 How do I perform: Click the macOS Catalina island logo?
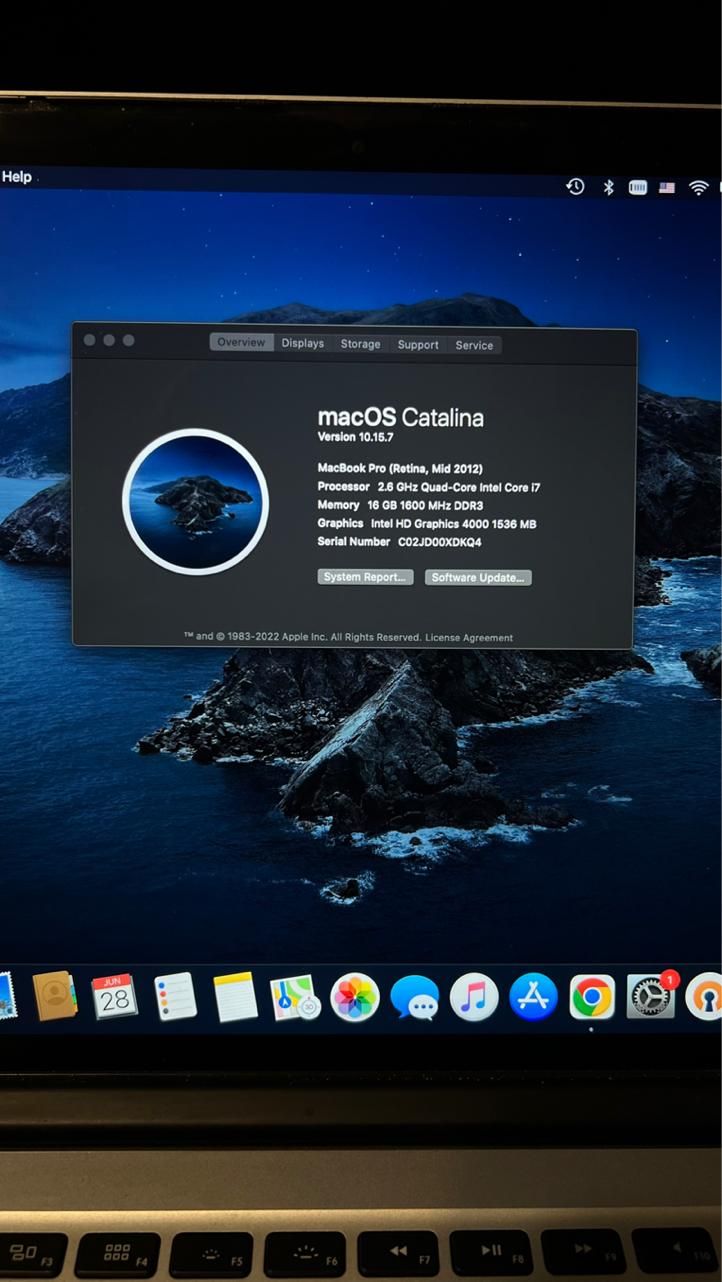click(x=195, y=502)
